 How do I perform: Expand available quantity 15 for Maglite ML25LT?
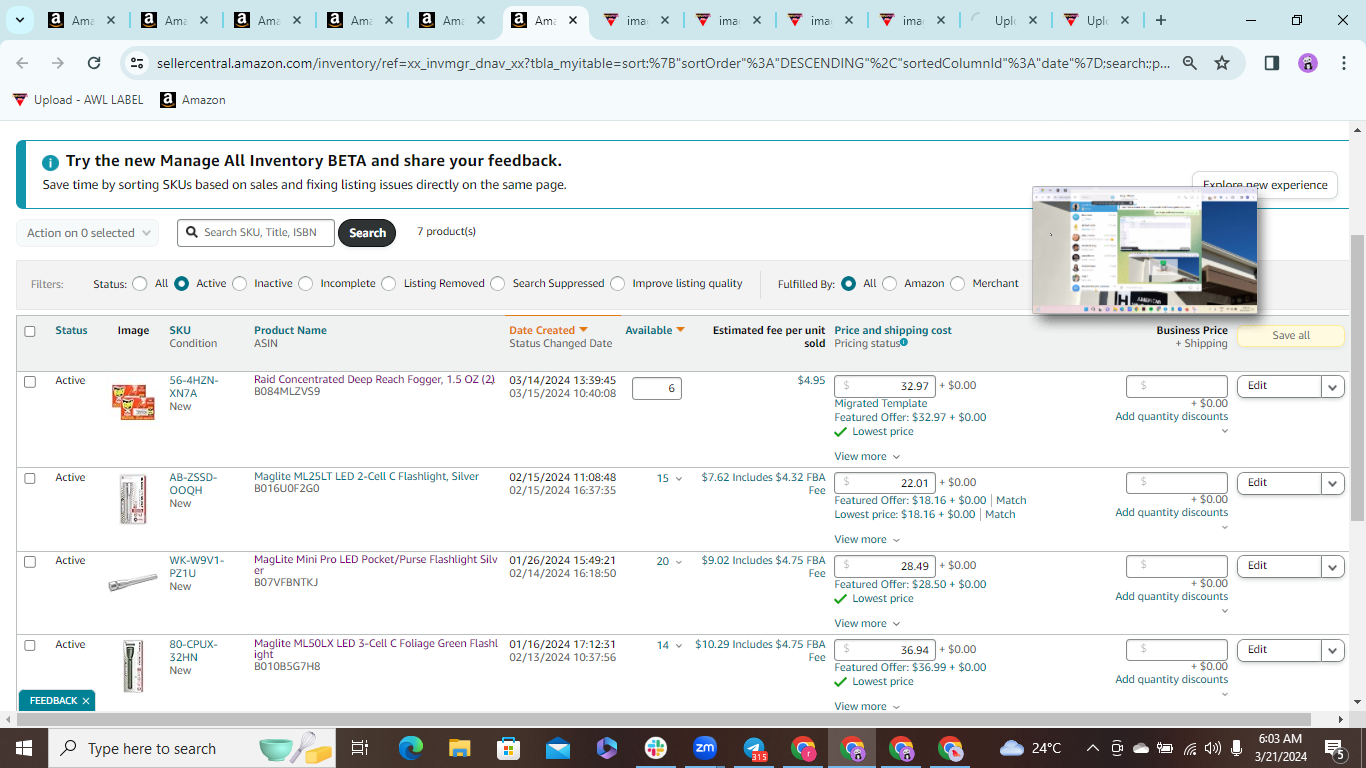tap(669, 478)
